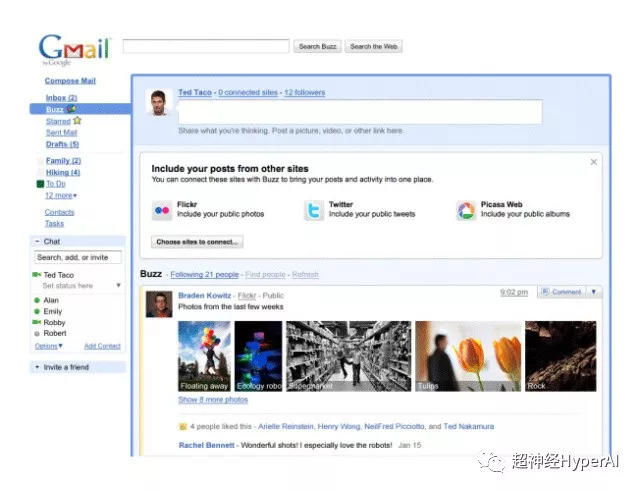Screen dimensions: 640x491
Task: Open Sent Mail
Action: point(62,133)
